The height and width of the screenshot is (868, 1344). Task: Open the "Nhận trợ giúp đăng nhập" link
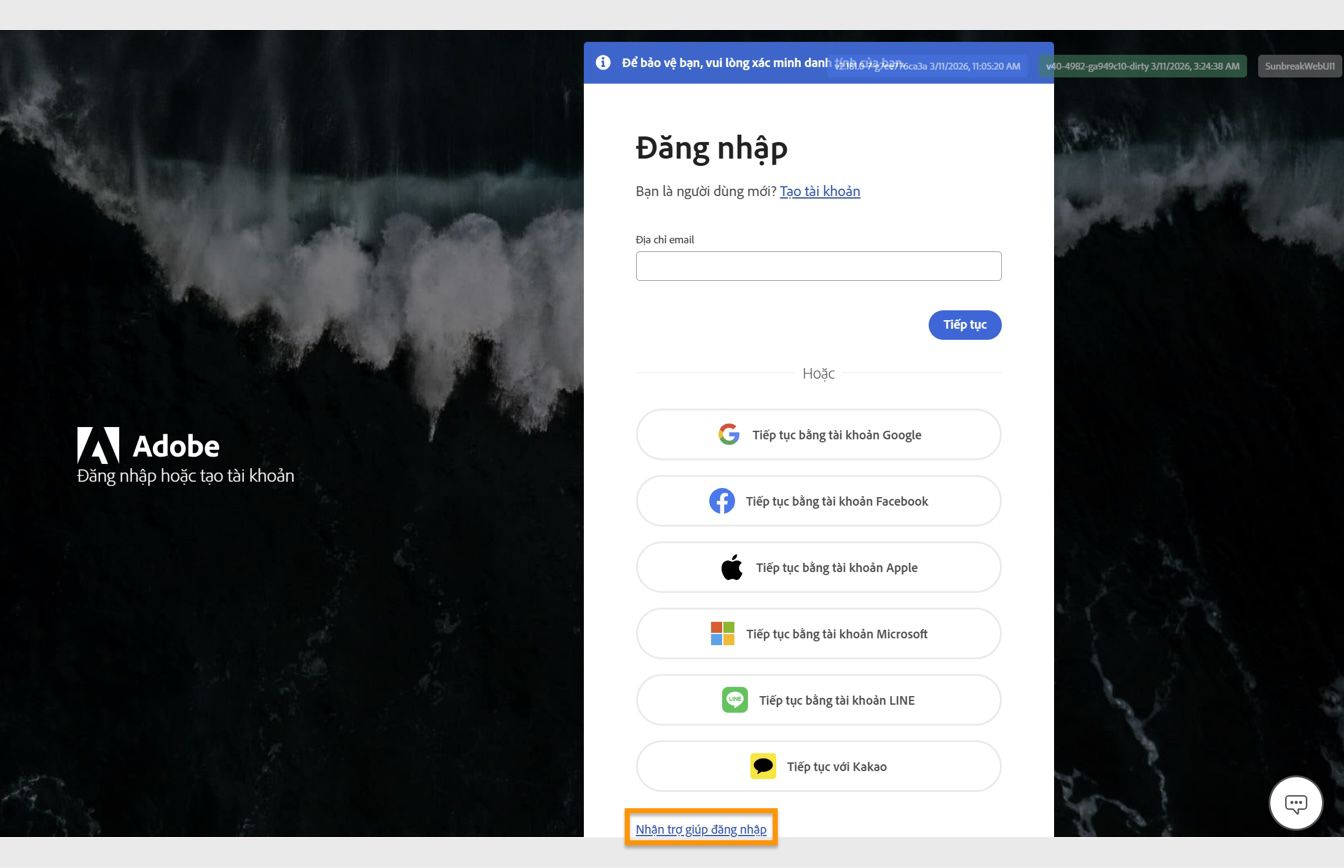click(x=701, y=829)
